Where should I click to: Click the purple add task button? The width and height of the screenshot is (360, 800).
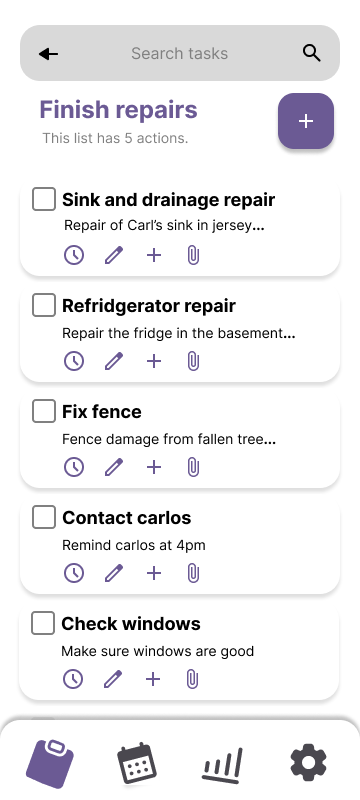coord(306,121)
